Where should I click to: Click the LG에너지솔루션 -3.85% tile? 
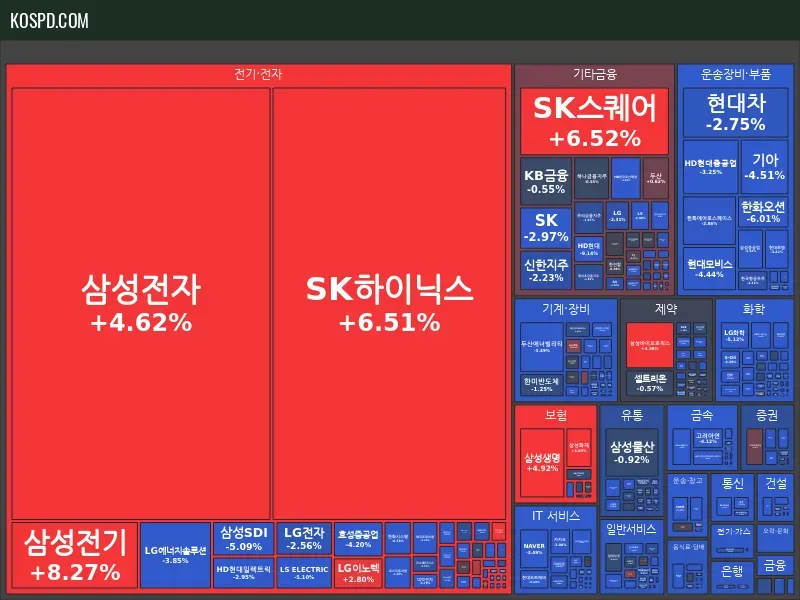click(x=175, y=555)
